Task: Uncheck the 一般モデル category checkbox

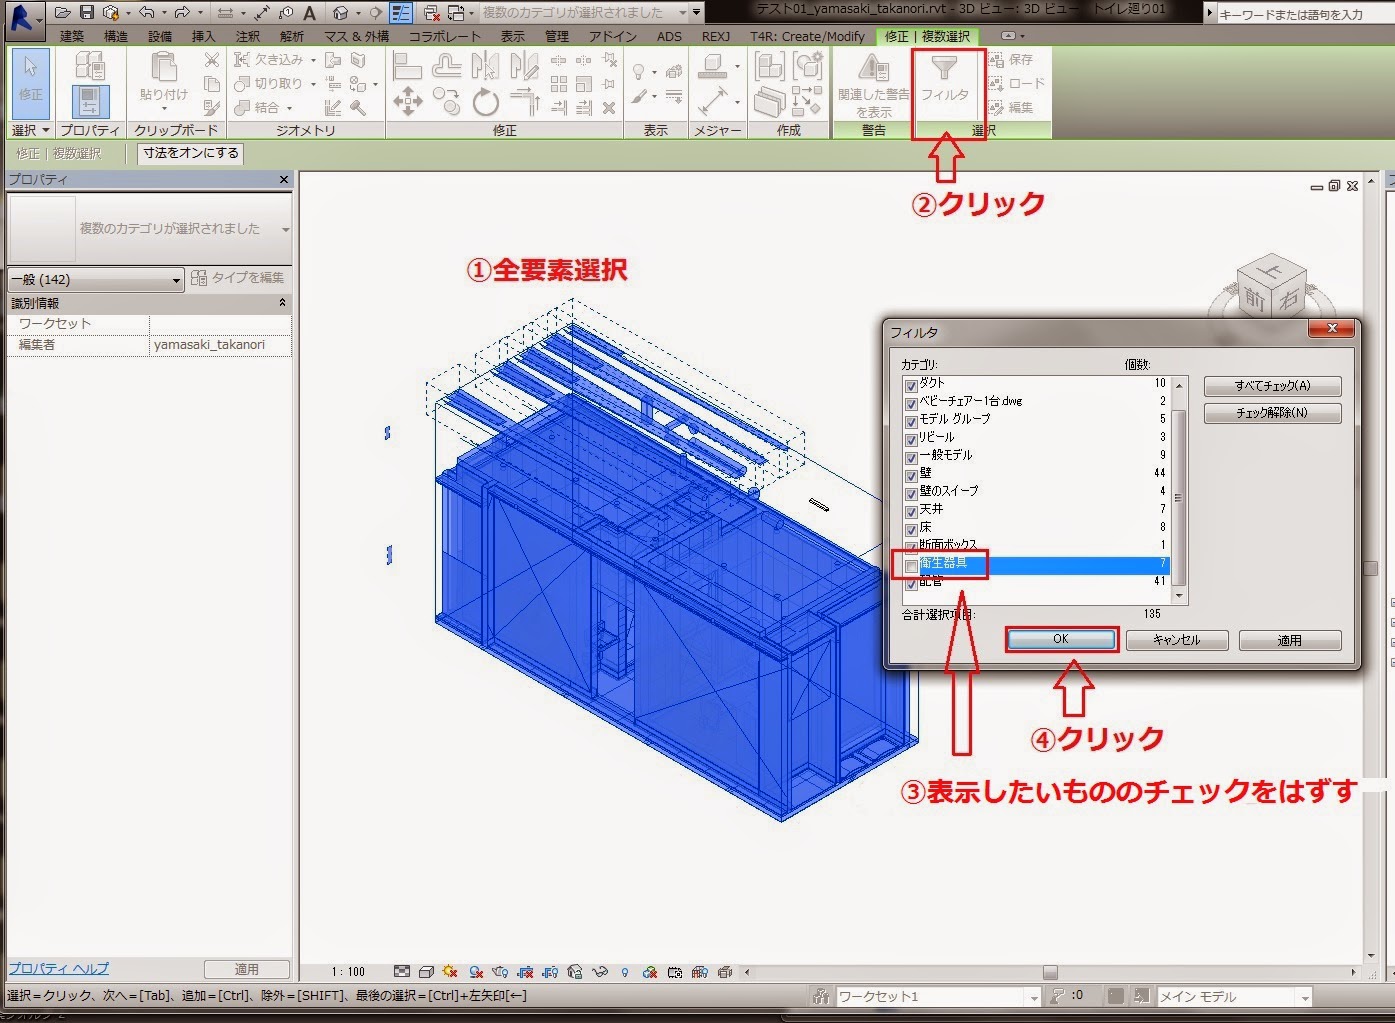Action: tap(911, 457)
